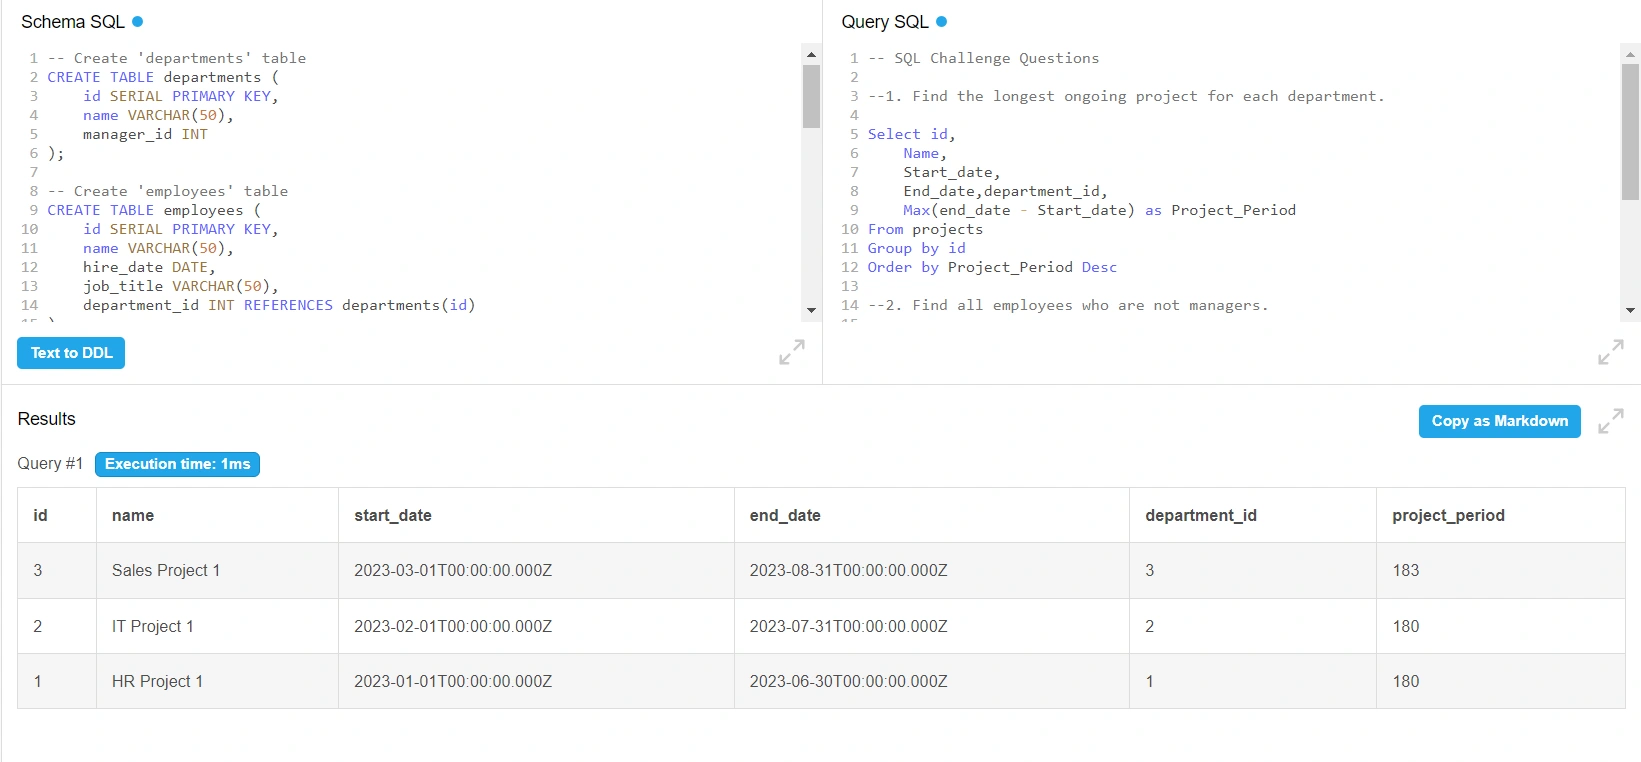Viewport: 1641px width, 762px height.
Task: Expand the Results panel to fullscreen
Action: pyautogui.click(x=1610, y=421)
